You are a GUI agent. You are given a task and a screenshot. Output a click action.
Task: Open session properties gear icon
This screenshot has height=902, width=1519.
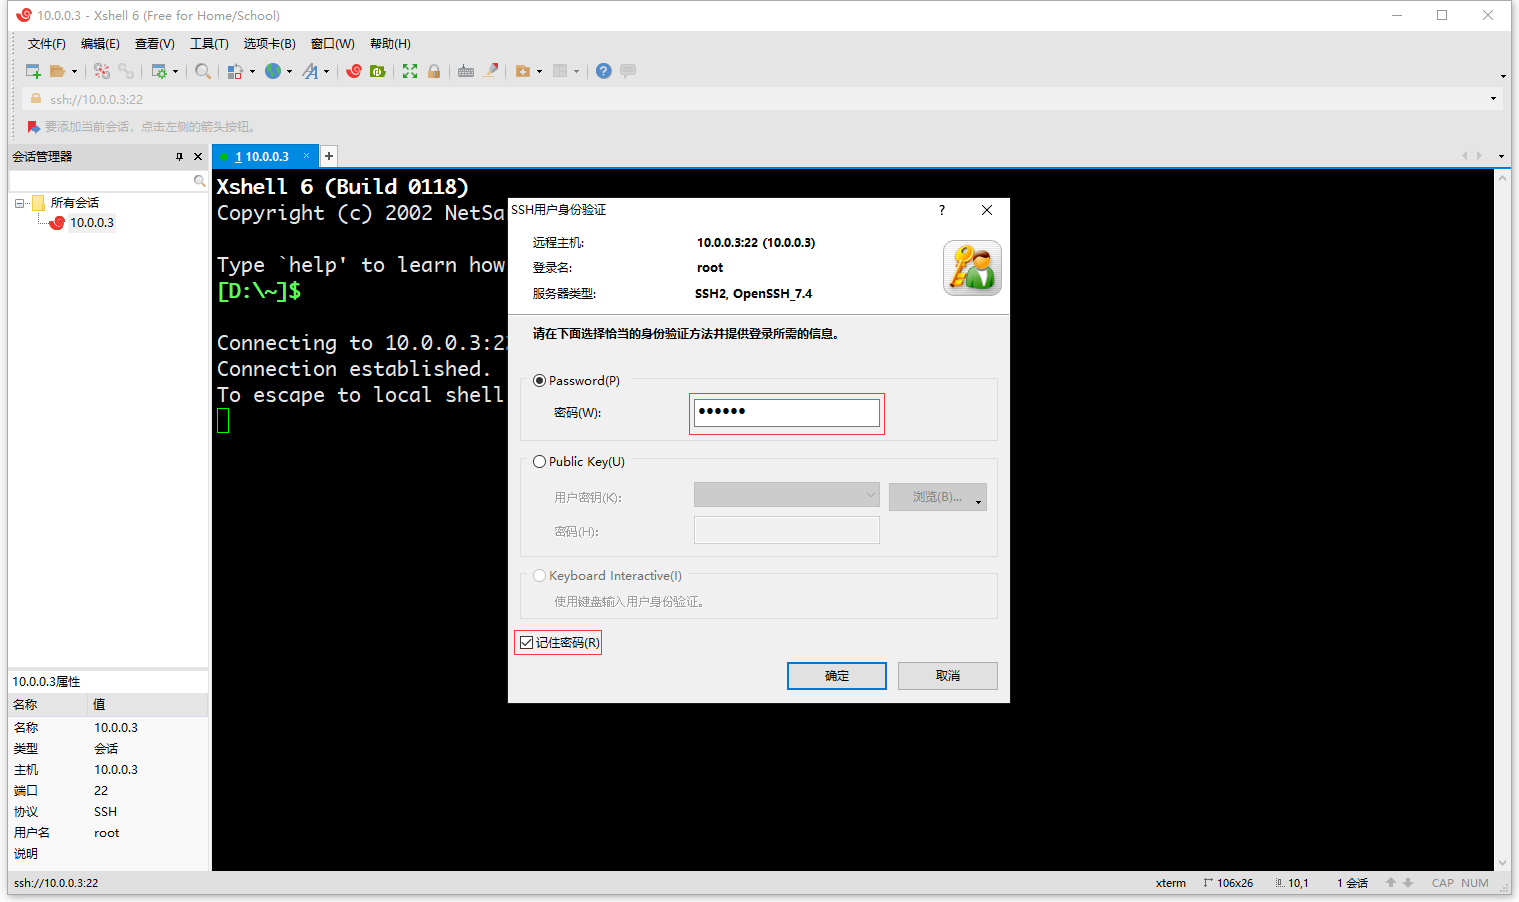pos(159,71)
